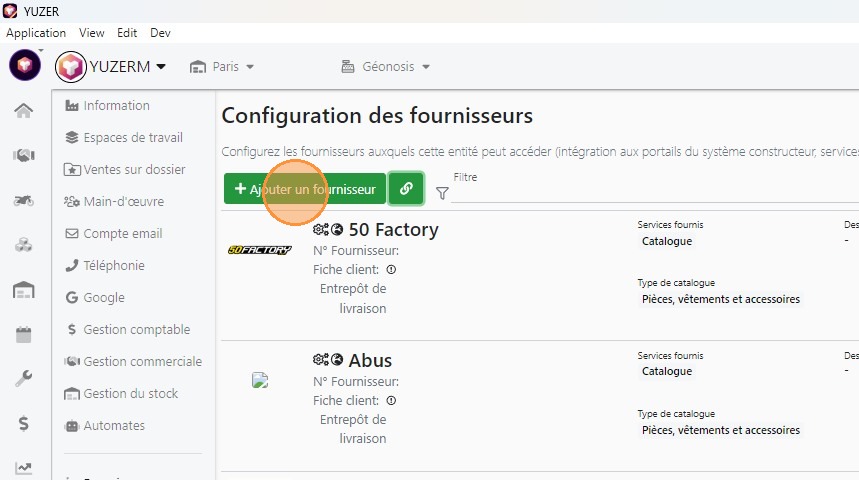
Task: Open Espaces de travail settings
Action: click(x=132, y=138)
